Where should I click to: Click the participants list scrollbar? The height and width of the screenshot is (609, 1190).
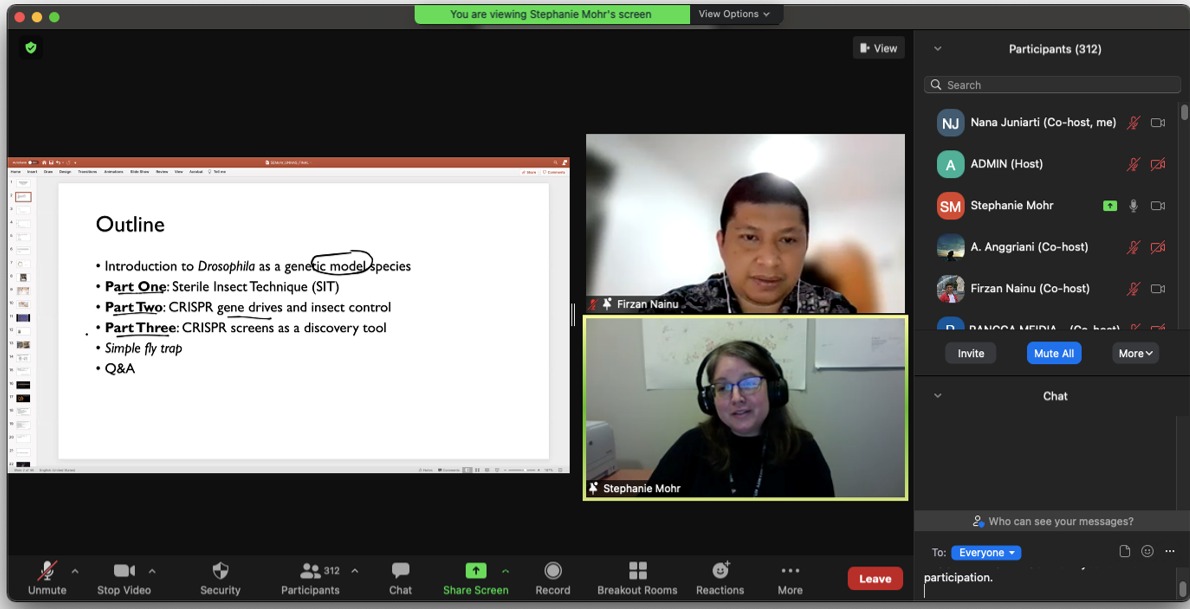click(1184, 113)
